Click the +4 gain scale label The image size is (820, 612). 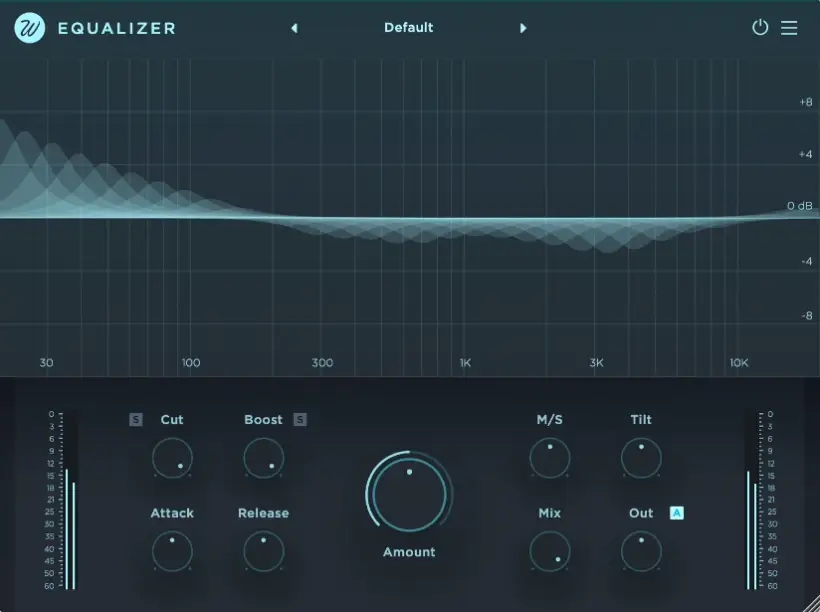(806, 154)
